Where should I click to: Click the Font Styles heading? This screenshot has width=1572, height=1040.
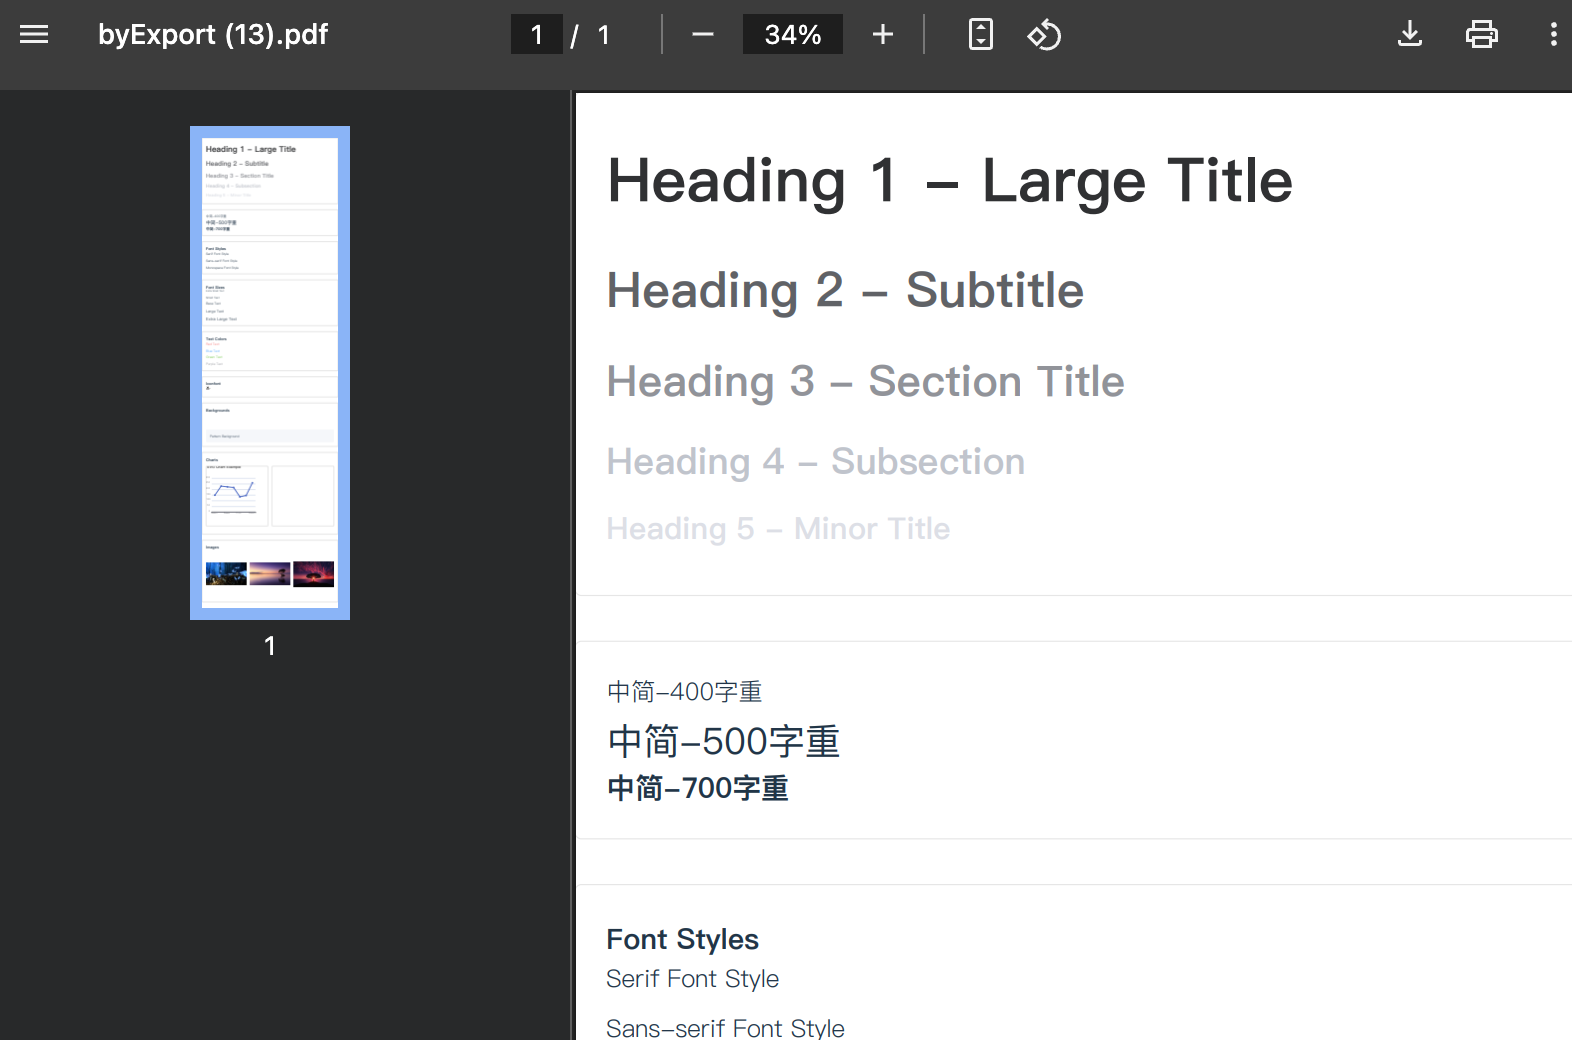coord(683,940)
